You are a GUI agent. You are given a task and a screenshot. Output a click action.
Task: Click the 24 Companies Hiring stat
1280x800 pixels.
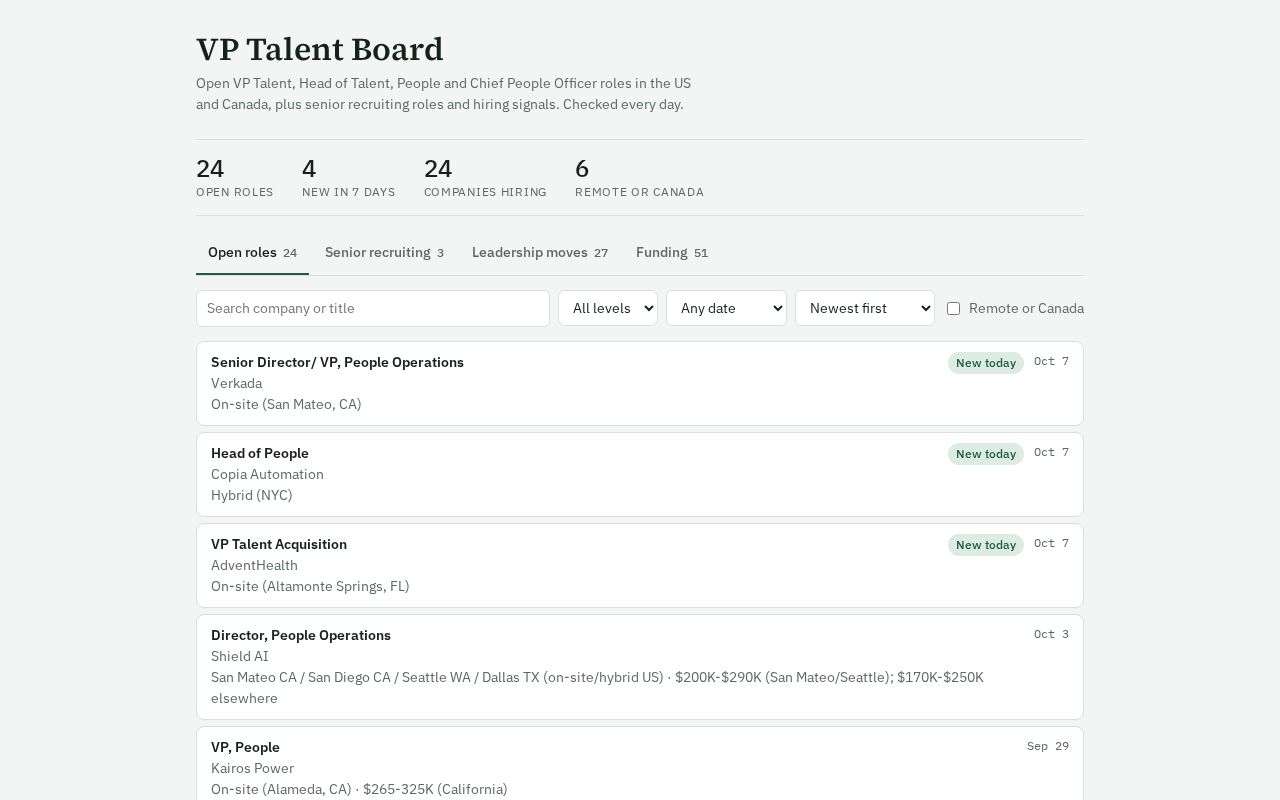click(x=485, y=177)
